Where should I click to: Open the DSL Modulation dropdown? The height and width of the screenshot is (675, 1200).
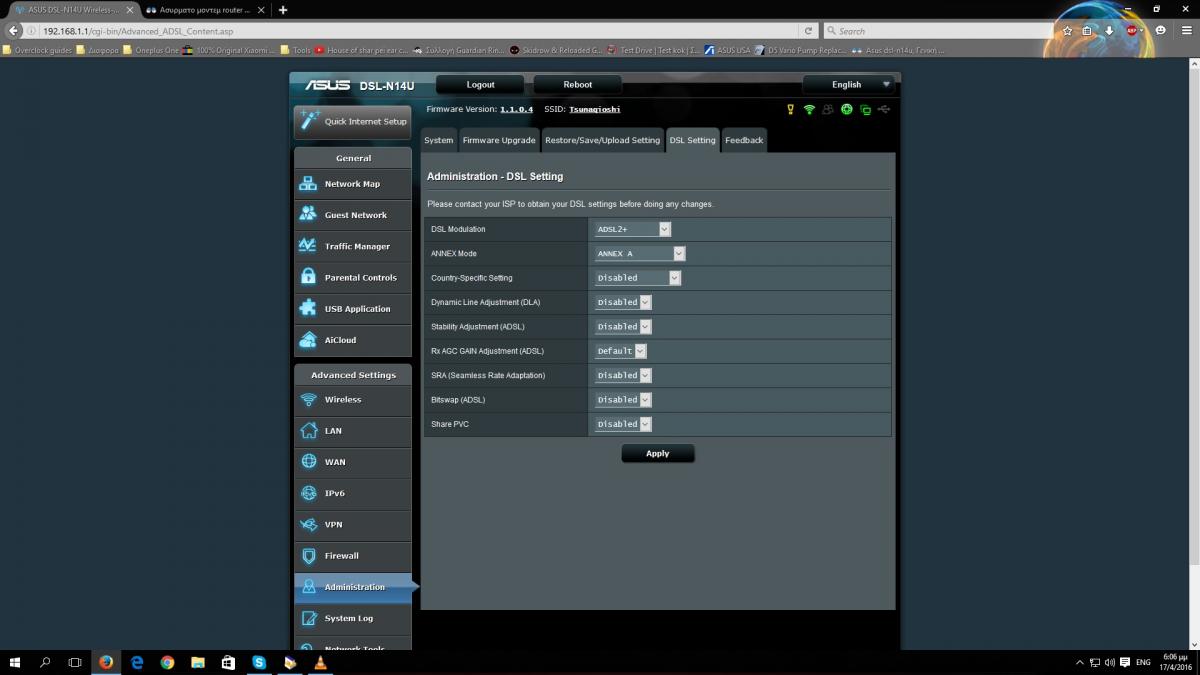point(633,229)
